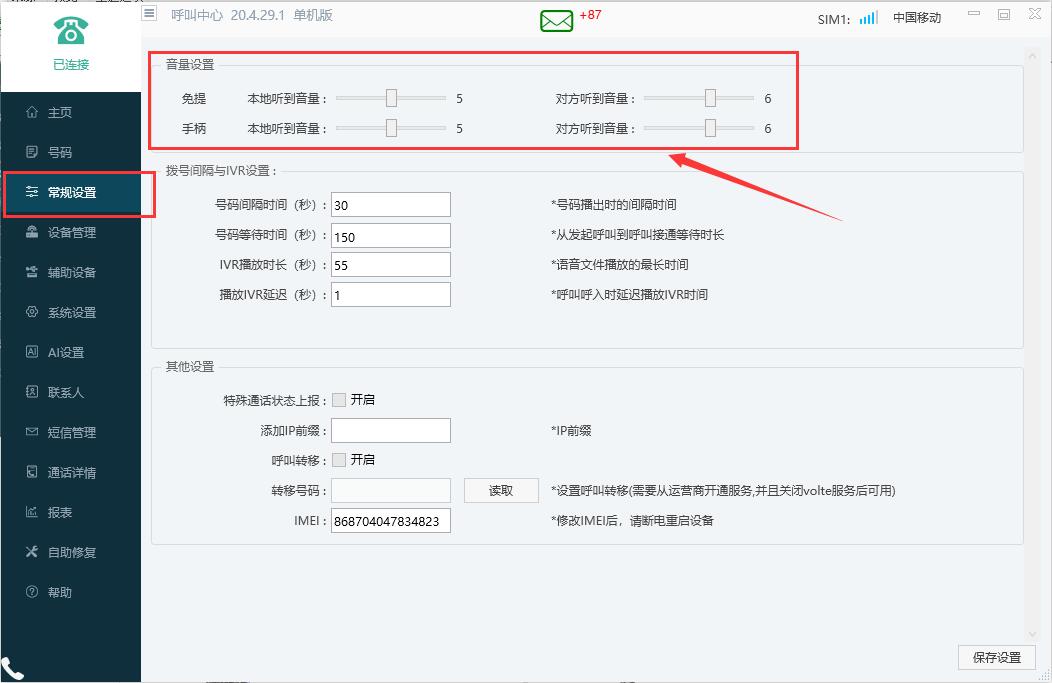Click the 短信管理 envelope icon
Image resolution: width=1052 pixels, height=683 pixels.
coord(32,432)
